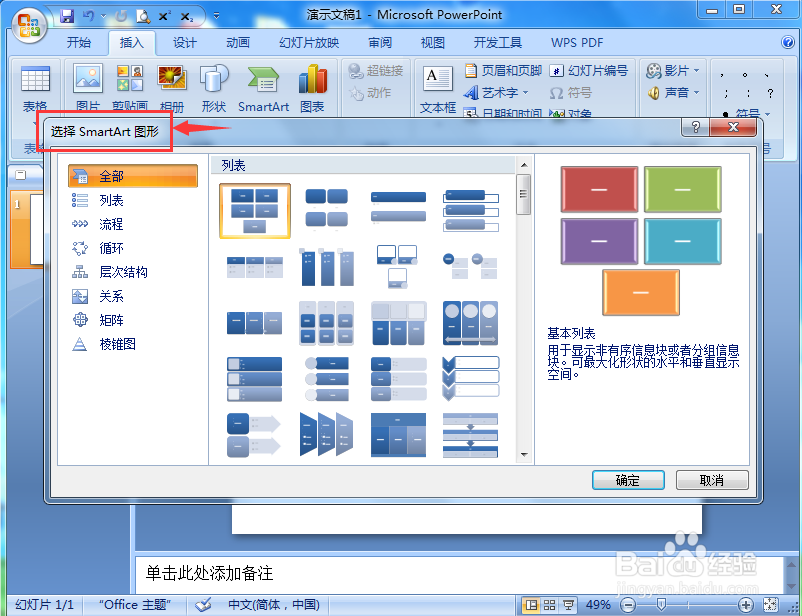Open the 动画 tab
This screenshot has height=616, width=802.
click(x=238, y=43)
